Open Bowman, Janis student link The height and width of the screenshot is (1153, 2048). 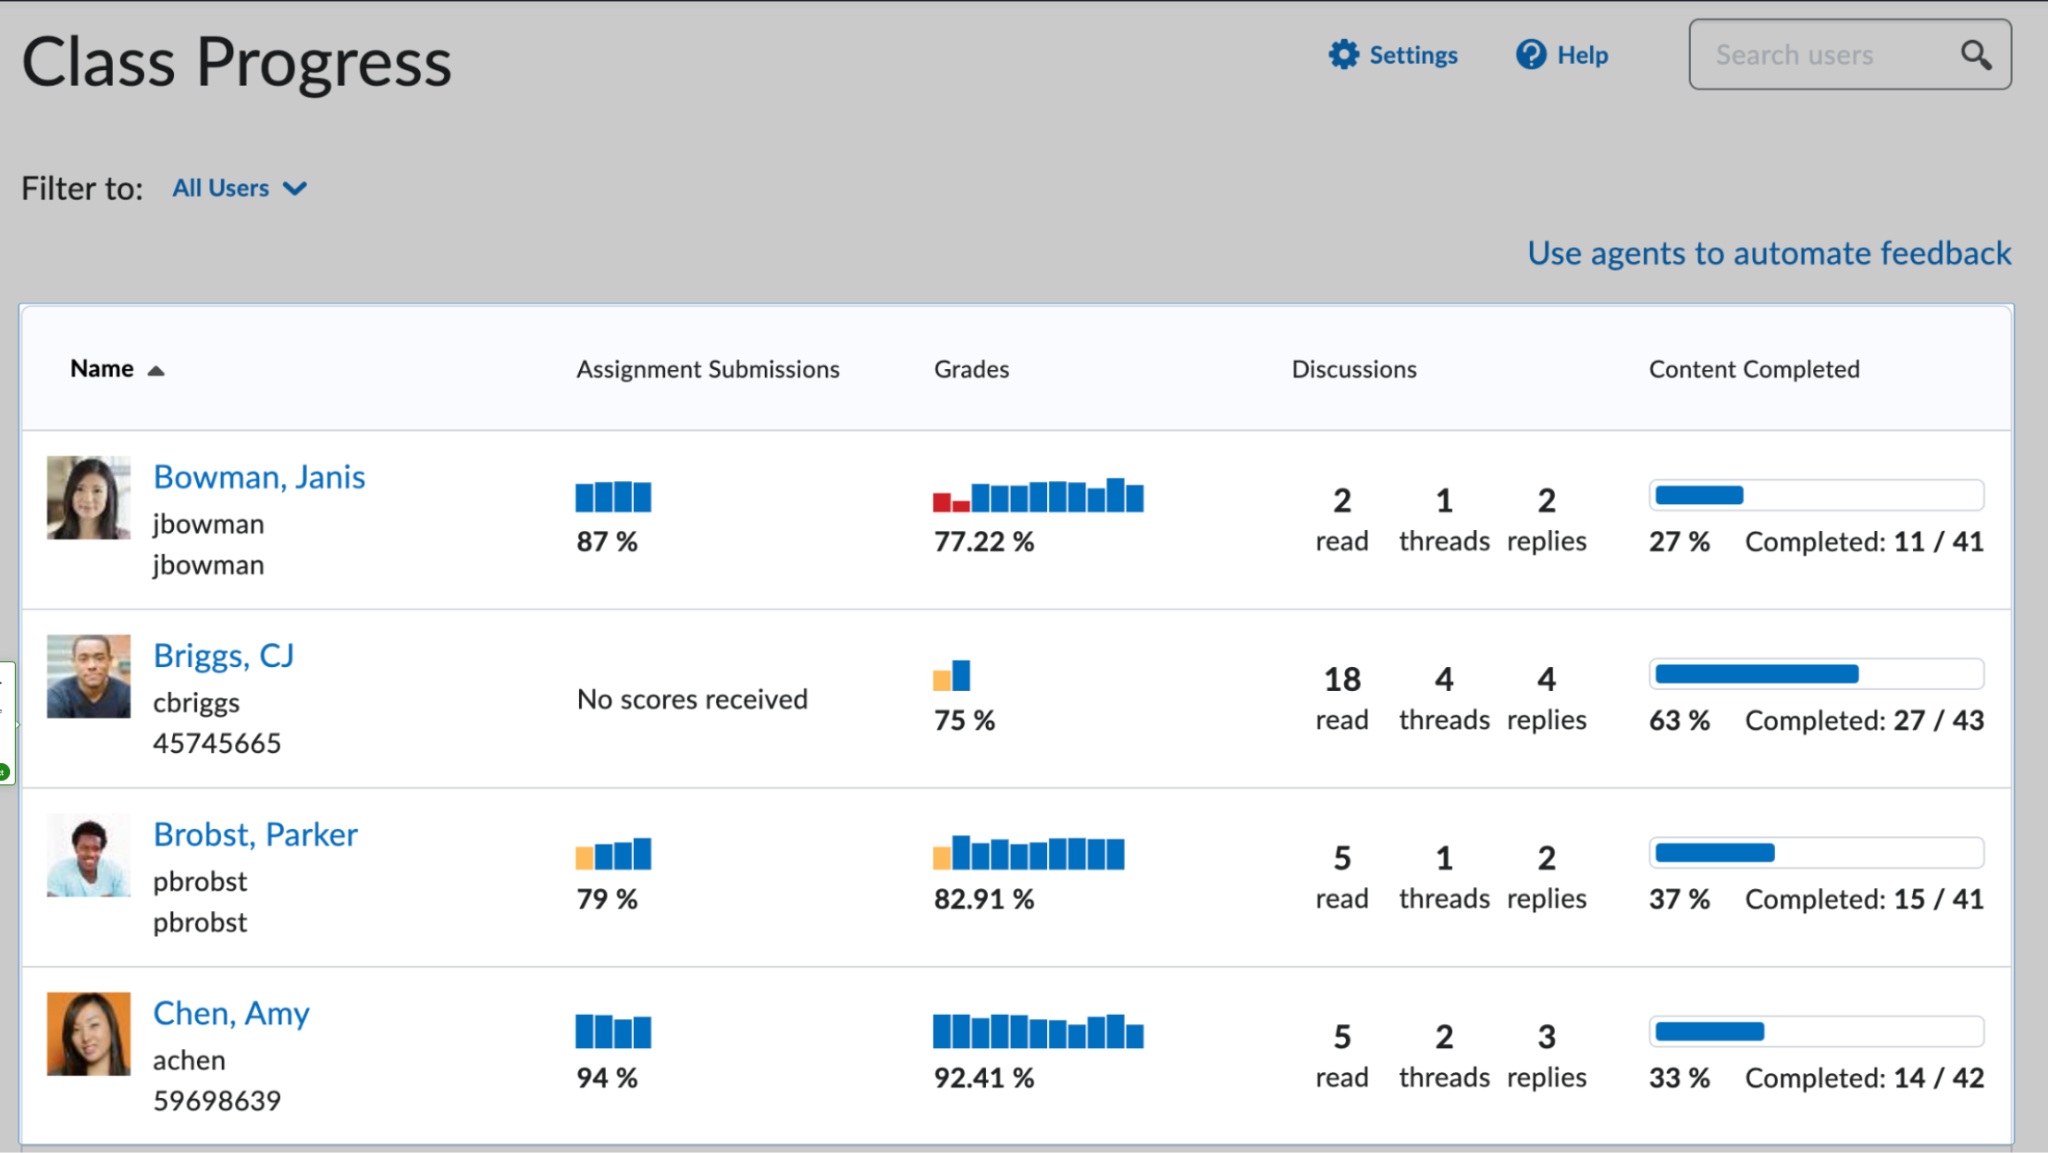[x=259, y=477]
